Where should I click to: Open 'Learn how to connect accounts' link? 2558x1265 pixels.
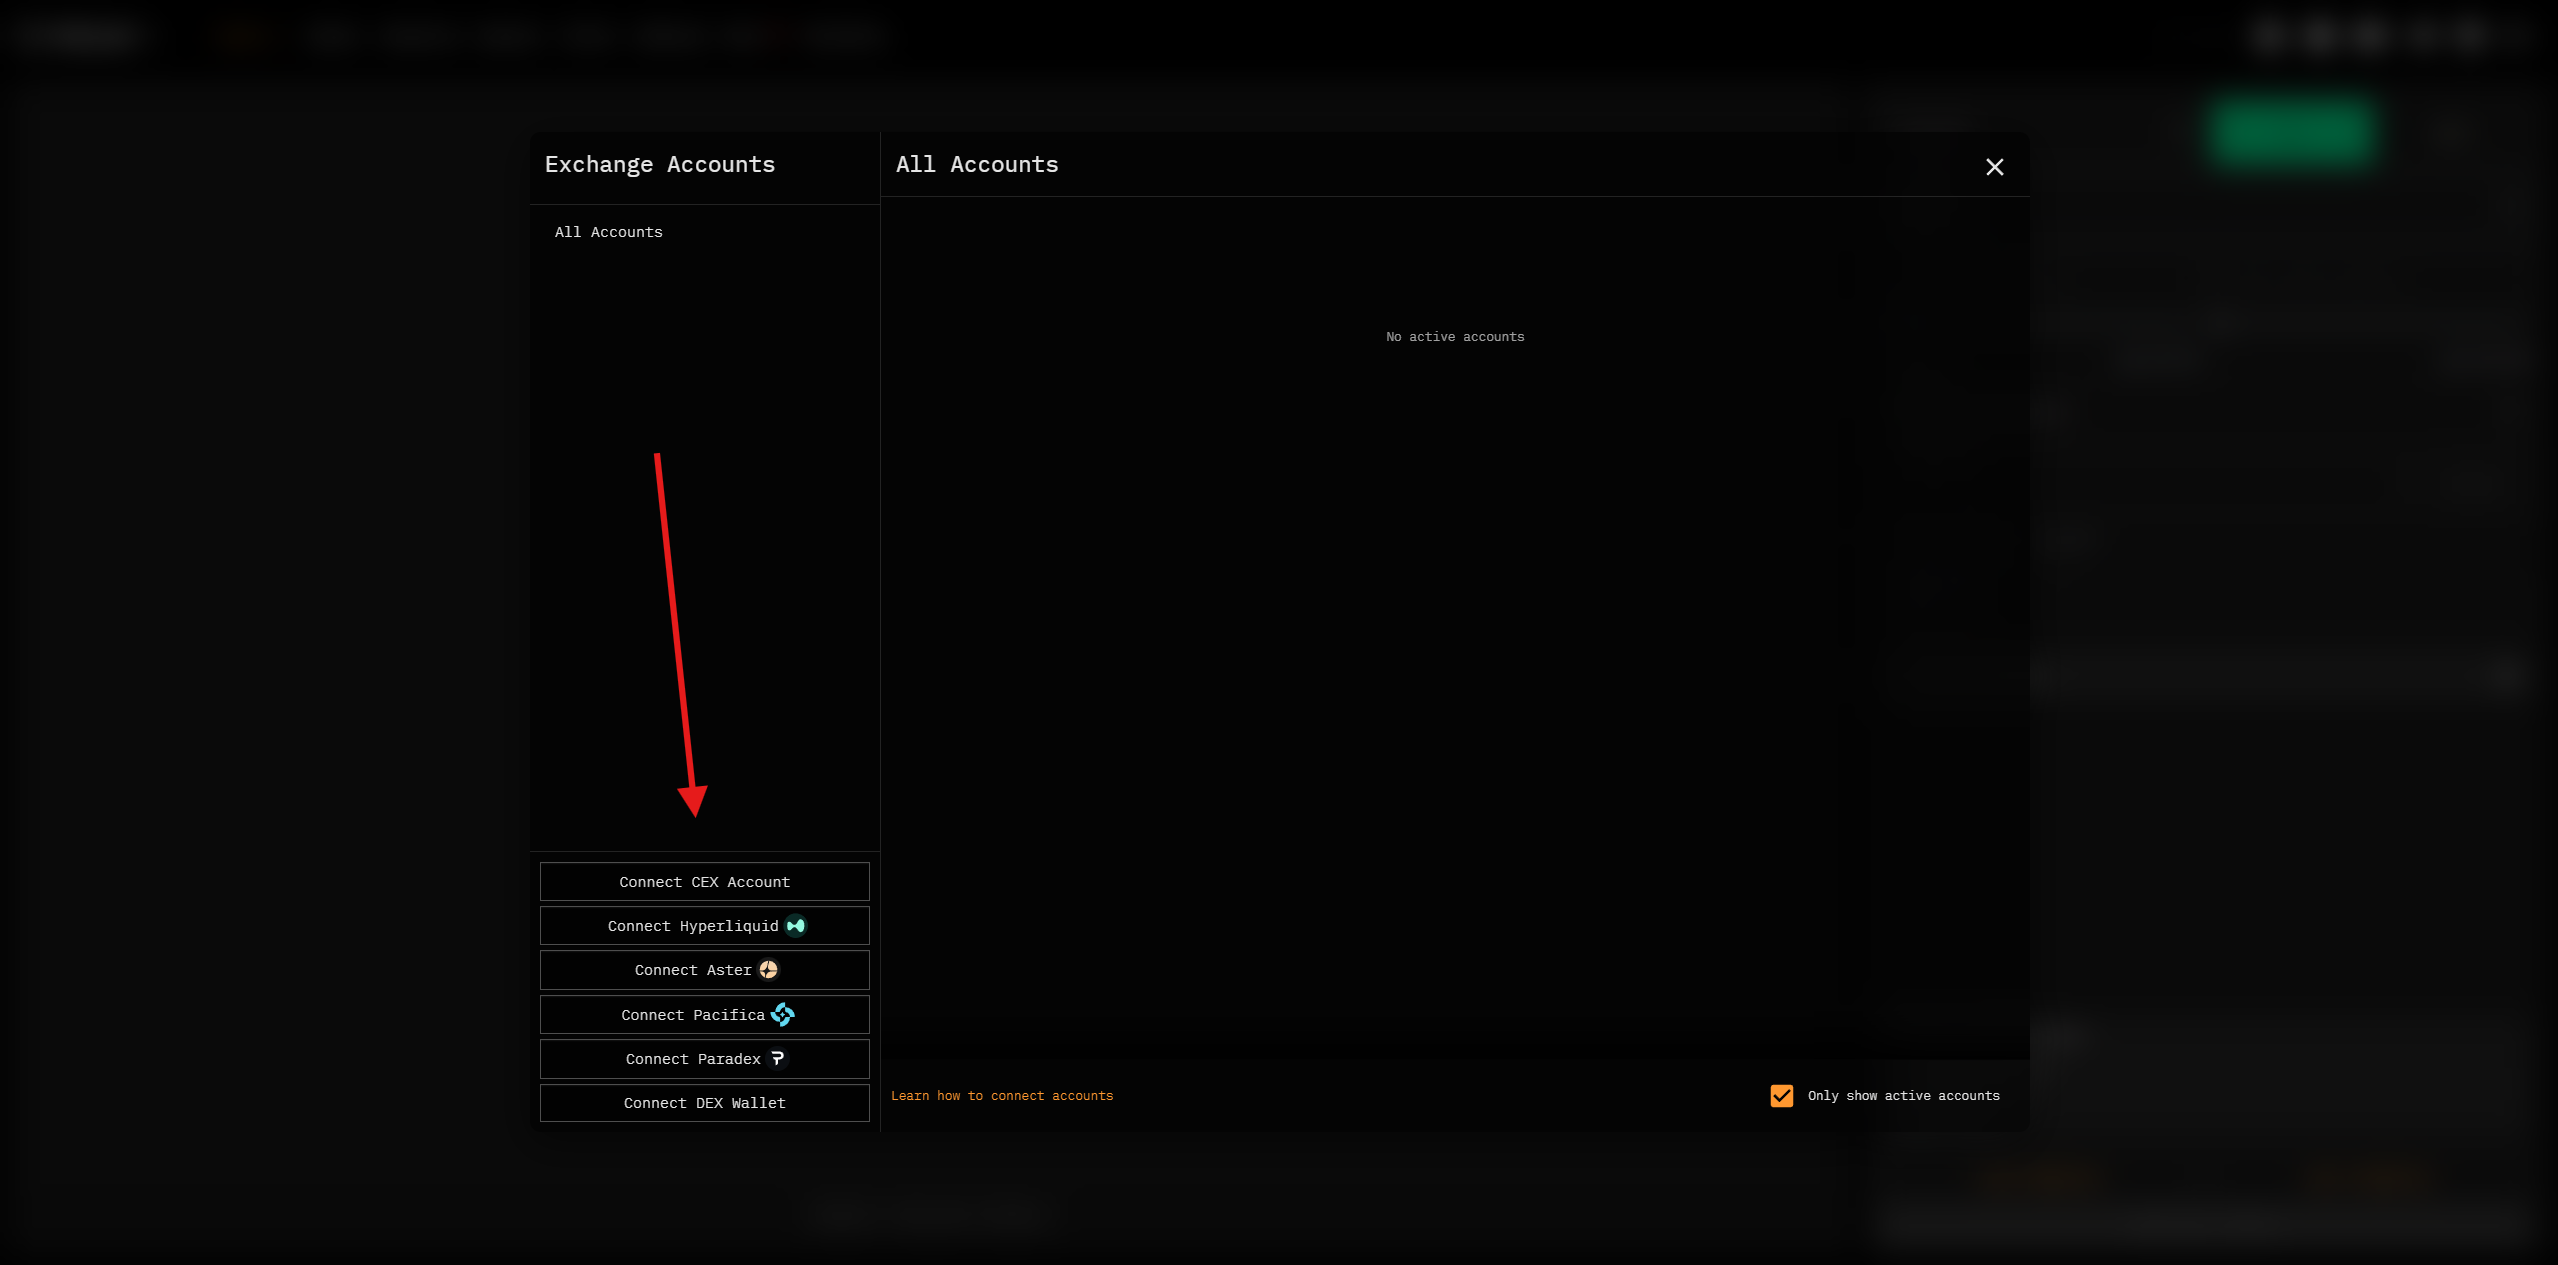[x=1001, y=1096]
